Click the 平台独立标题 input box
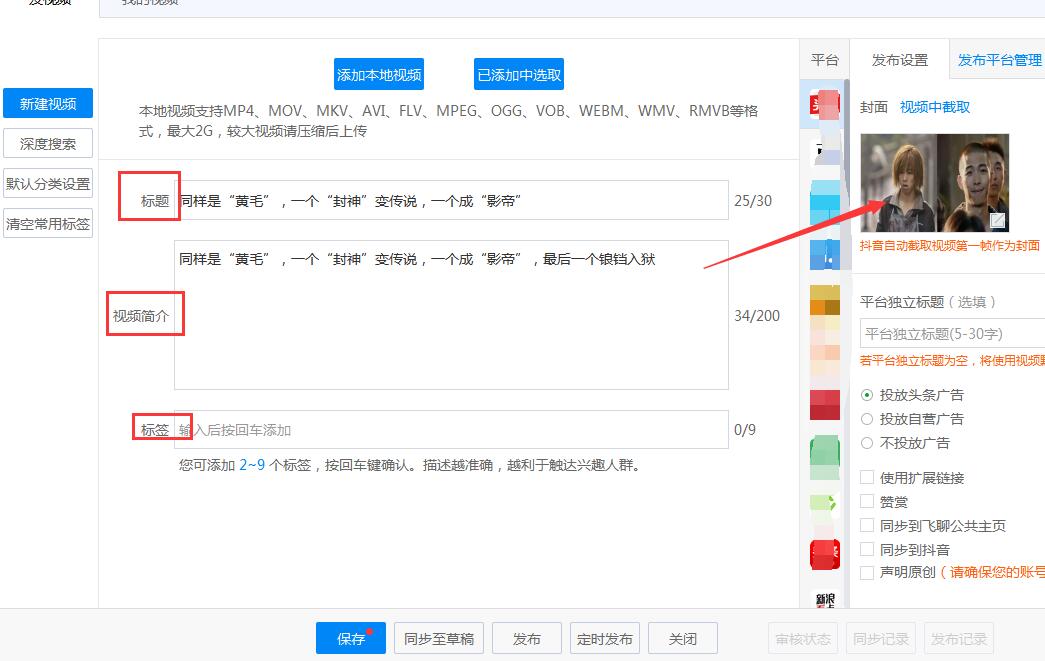Viewport: 1045px width, 661px height. tap(951, 334)
